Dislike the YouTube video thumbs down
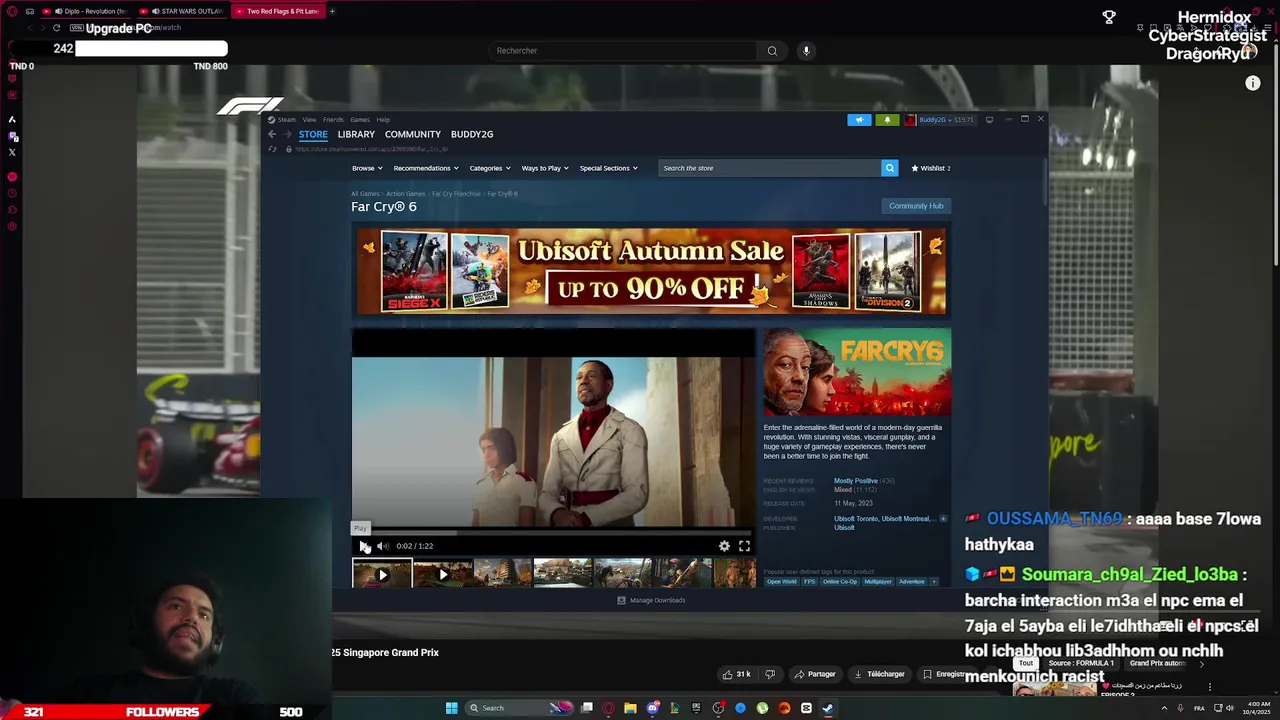The height and width of the screenshot is (720, 1280). (x=770, y=675)
